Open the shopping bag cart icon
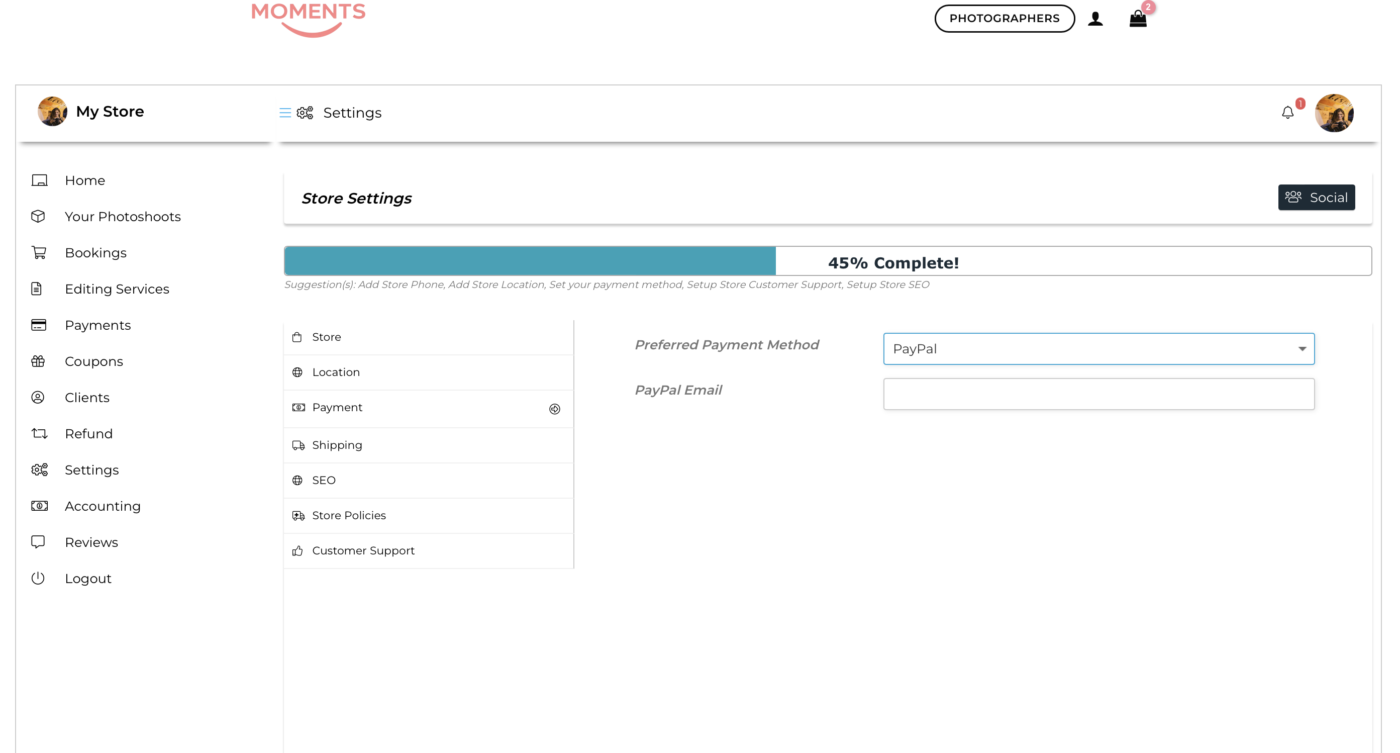The width and height of the screenshot is (1400, 753). [1138, 18]
